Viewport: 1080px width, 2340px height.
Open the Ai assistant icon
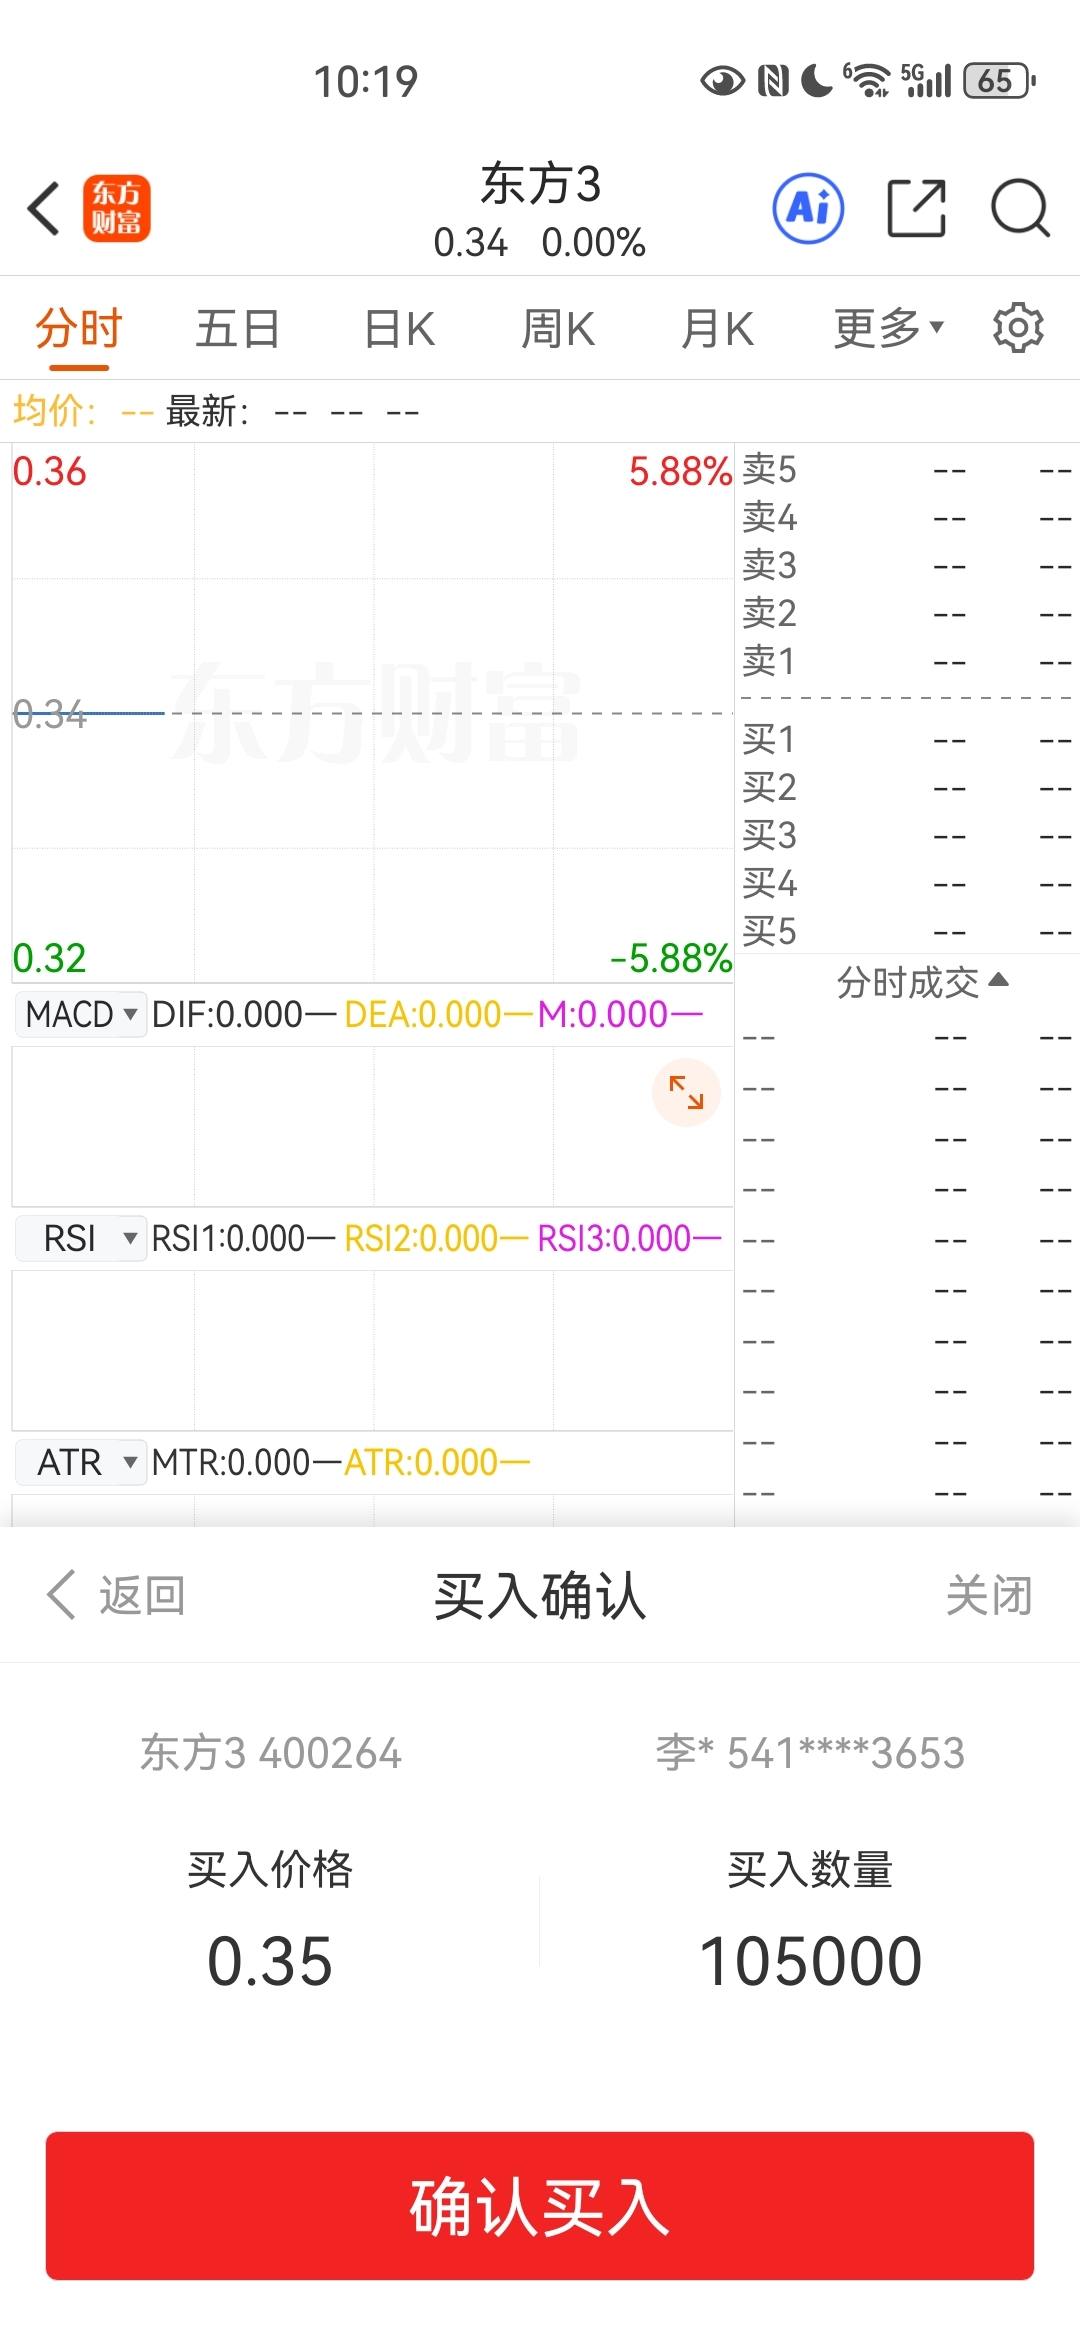pos(808,208)
